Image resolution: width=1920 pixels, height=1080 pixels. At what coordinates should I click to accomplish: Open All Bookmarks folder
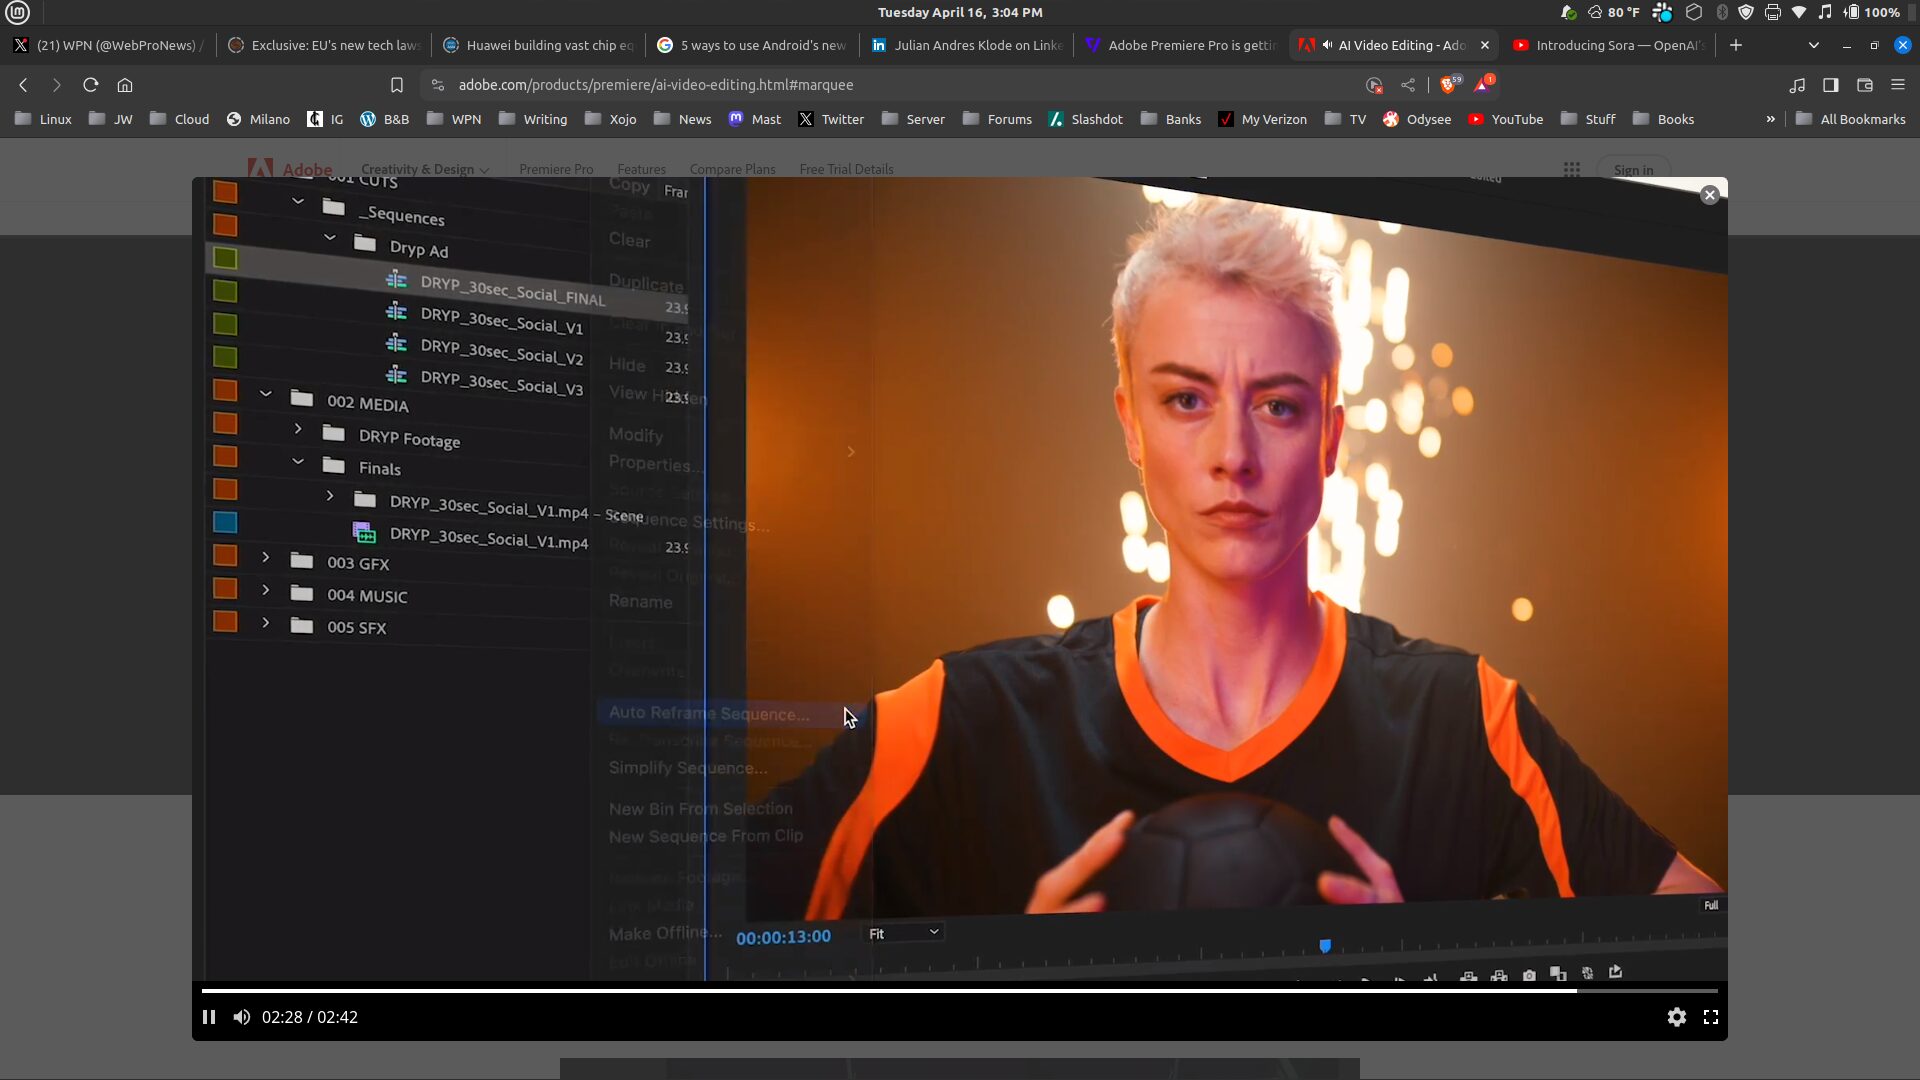(1851, 119)
